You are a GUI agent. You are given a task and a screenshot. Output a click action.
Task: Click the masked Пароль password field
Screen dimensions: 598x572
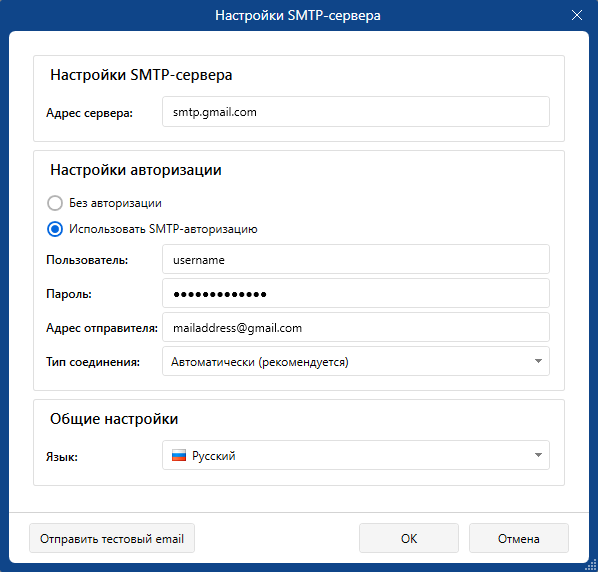pyautogui.click(x=356, y=293)
